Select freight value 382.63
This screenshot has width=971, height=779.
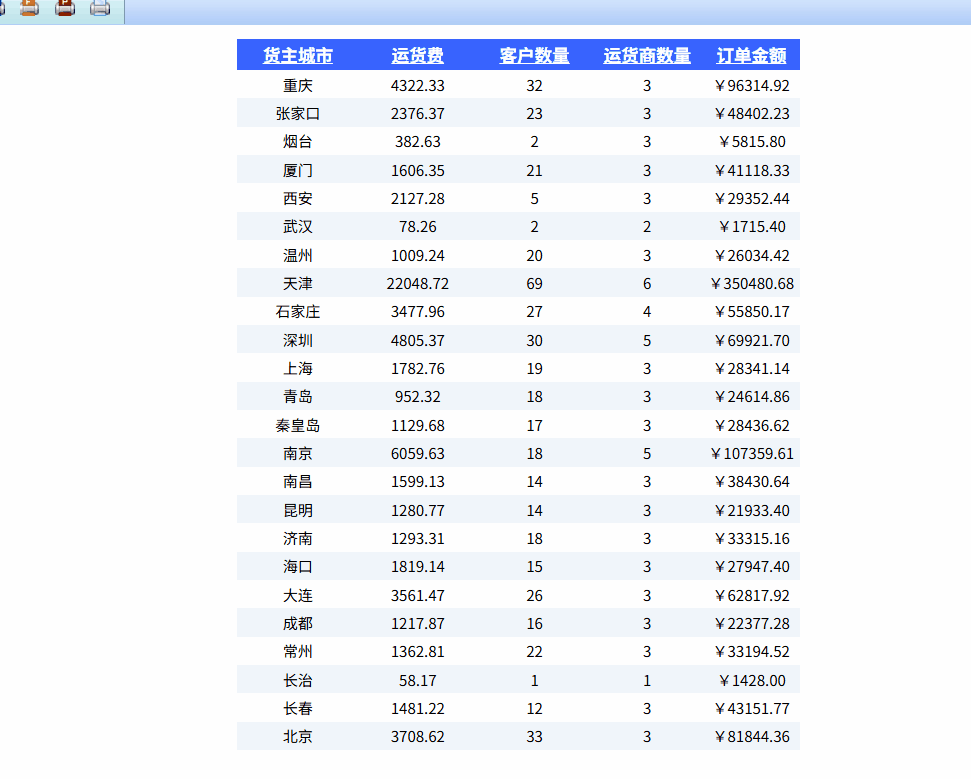(x=417, y=142)
